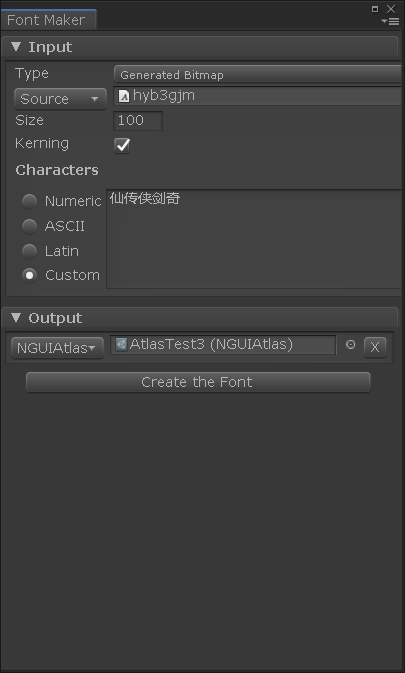Select the ASCII characters radio button
405x673 pixels.
click(x=30, y=226)
